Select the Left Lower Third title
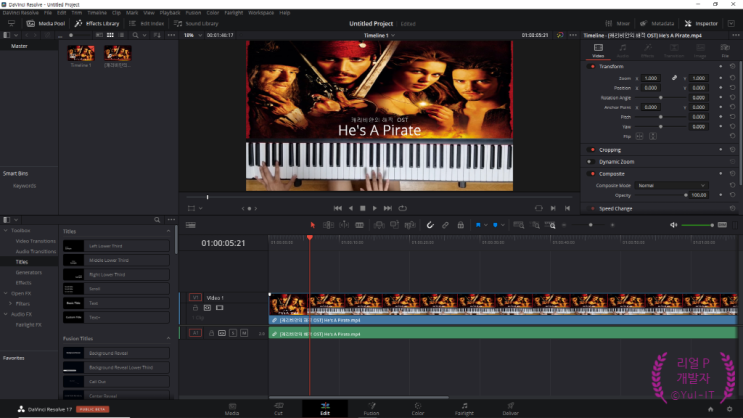 [116, 246]
